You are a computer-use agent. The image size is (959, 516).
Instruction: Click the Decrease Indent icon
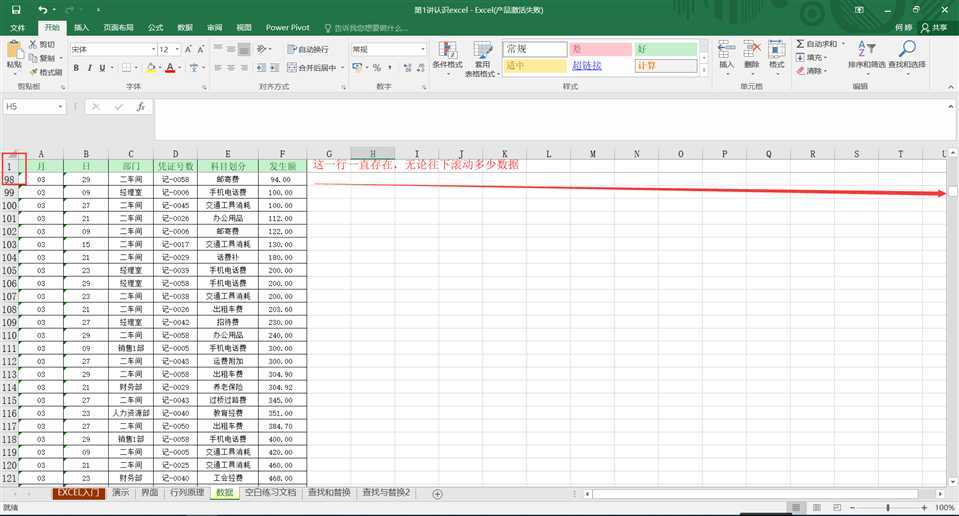click(261, 68)
